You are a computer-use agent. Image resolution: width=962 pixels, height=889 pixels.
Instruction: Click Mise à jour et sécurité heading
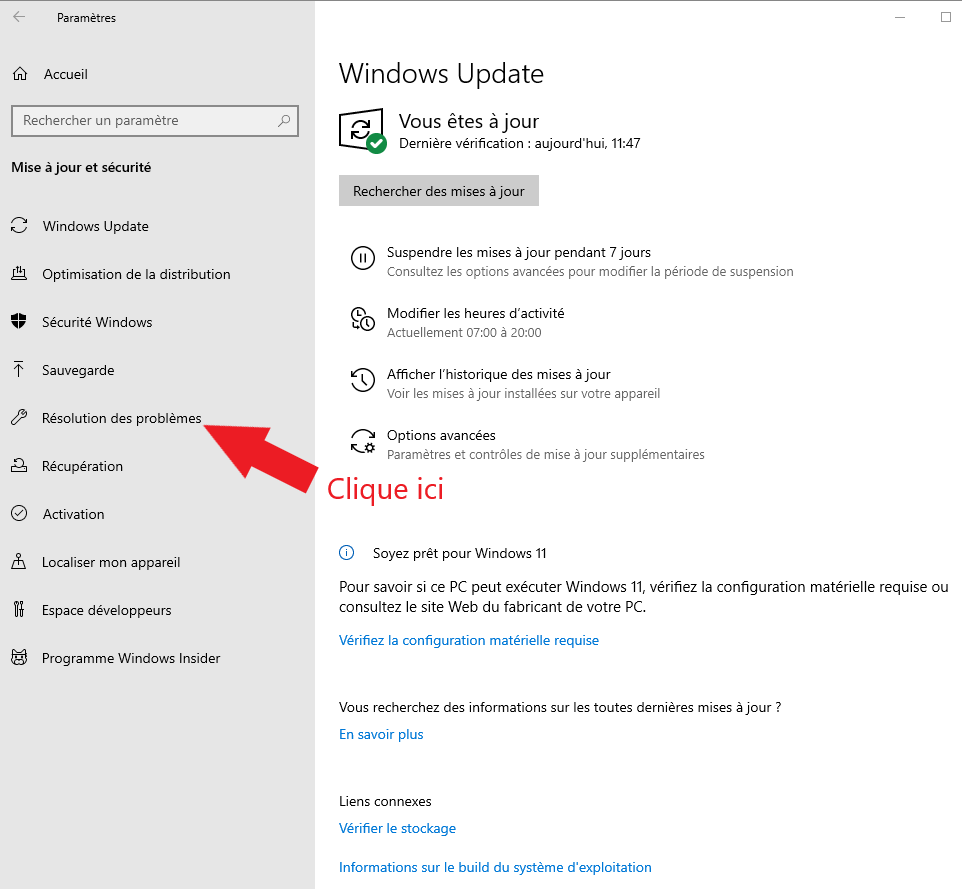point(81,167)
